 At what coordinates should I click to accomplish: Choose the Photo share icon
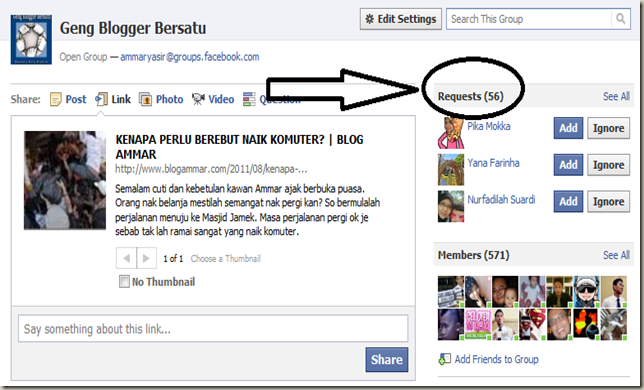pyautogui.click(x=145, y=99)
